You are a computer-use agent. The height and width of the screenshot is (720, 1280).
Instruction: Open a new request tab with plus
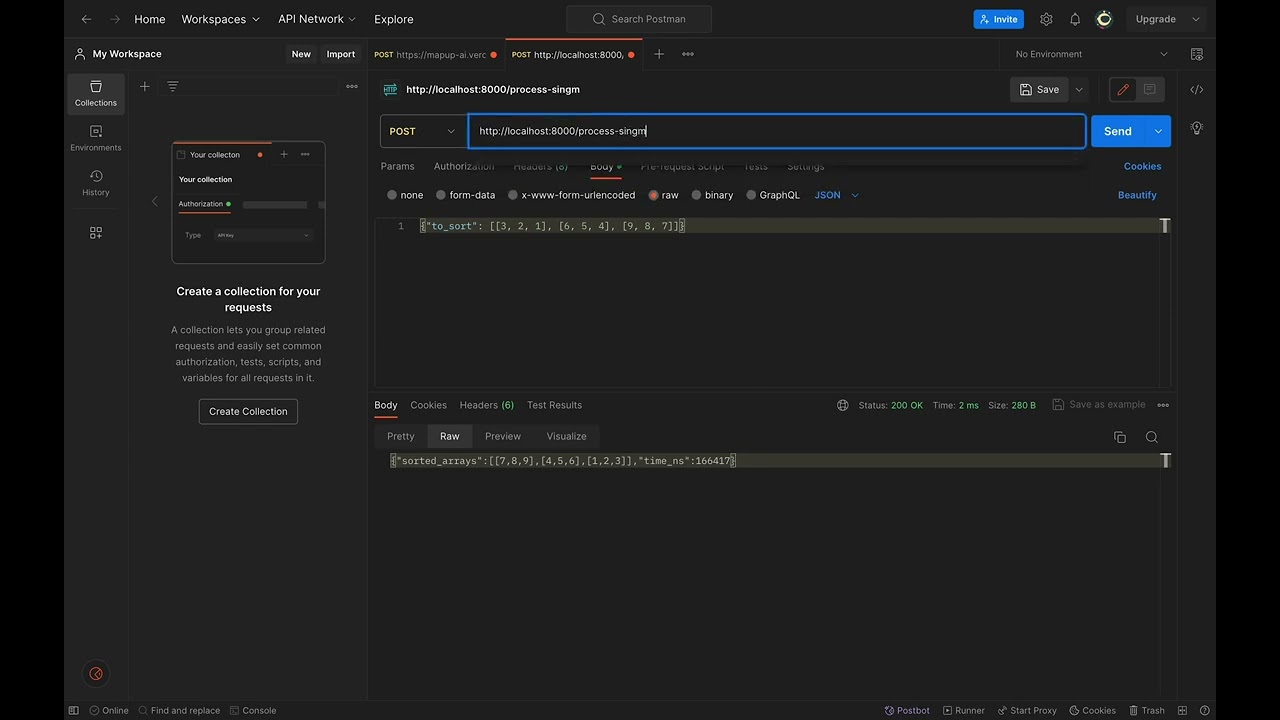(658, 54)
